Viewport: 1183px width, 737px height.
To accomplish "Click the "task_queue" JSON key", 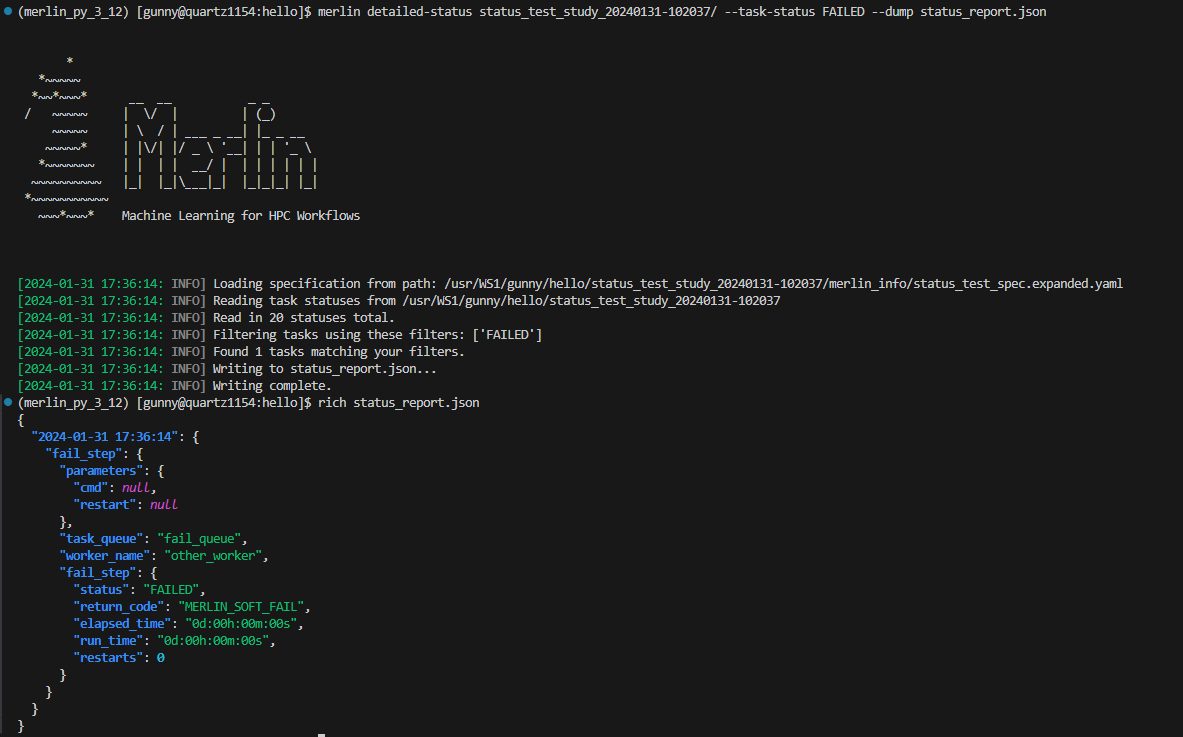I will (x=101, y=539).
